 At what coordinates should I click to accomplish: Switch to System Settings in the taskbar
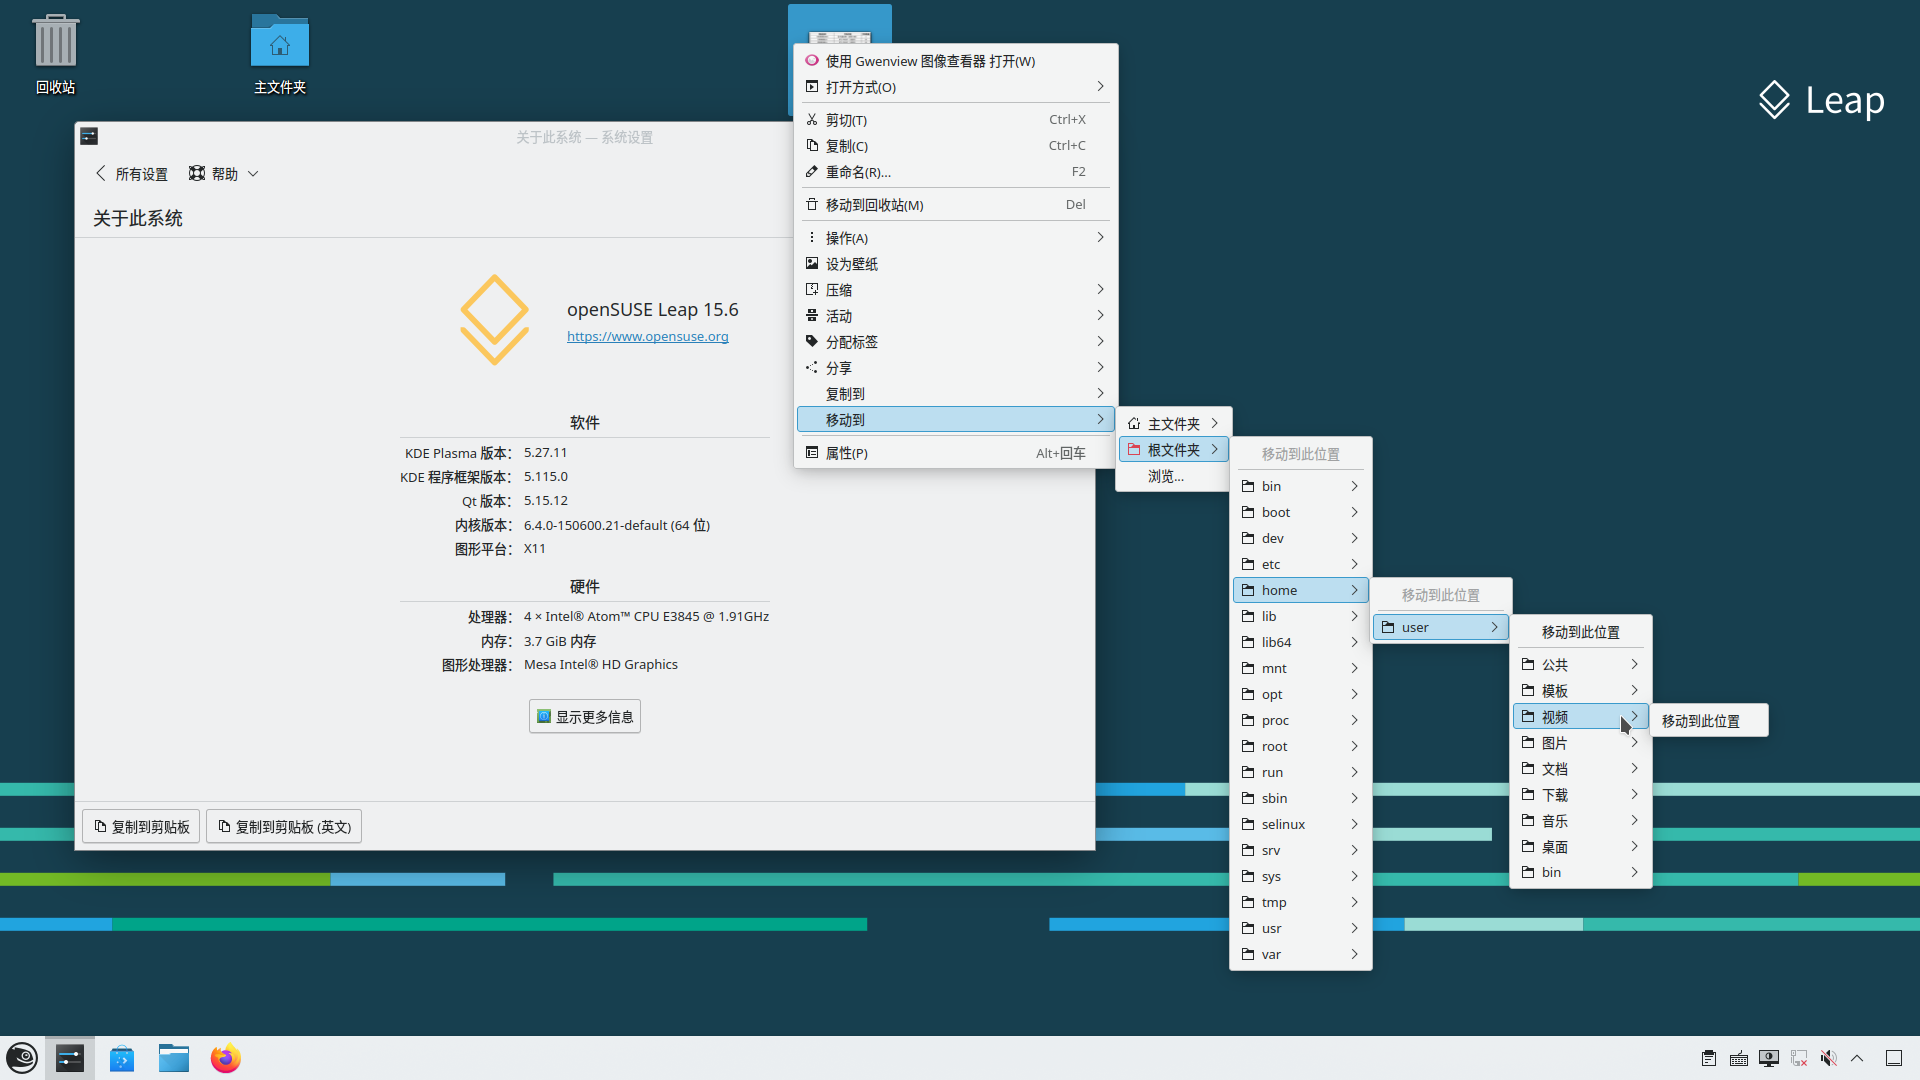70,1058
